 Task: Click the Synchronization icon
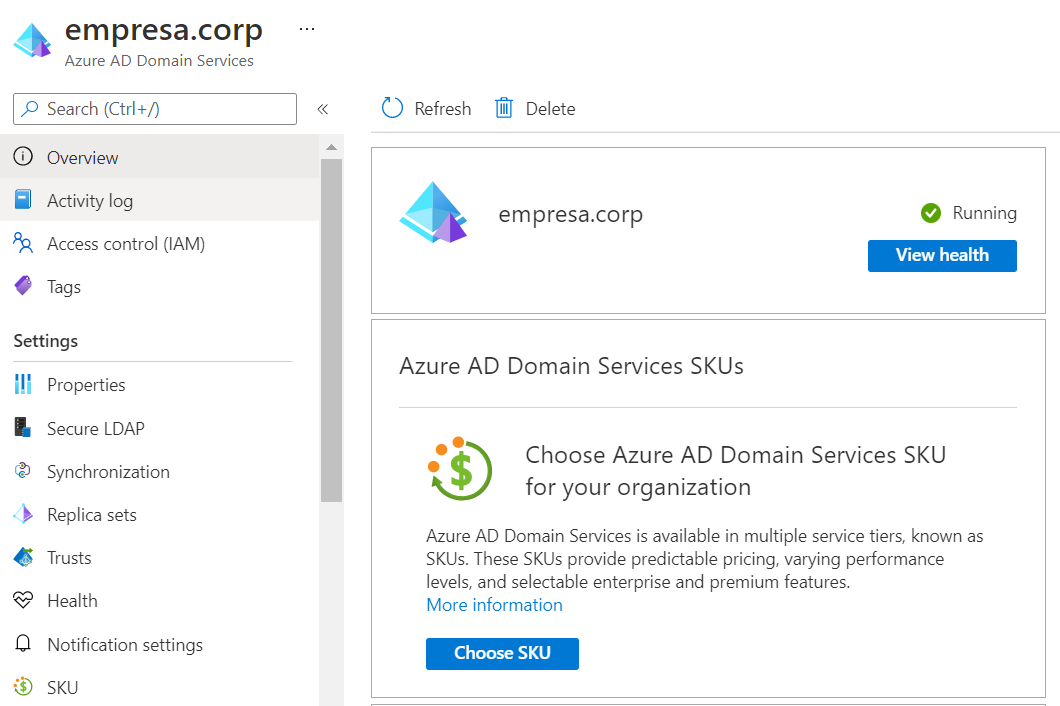23,471
